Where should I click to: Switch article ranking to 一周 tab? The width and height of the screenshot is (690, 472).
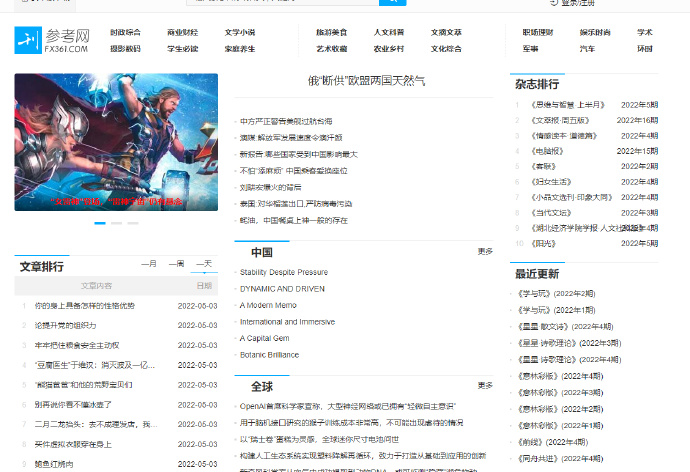pos(176,264)
